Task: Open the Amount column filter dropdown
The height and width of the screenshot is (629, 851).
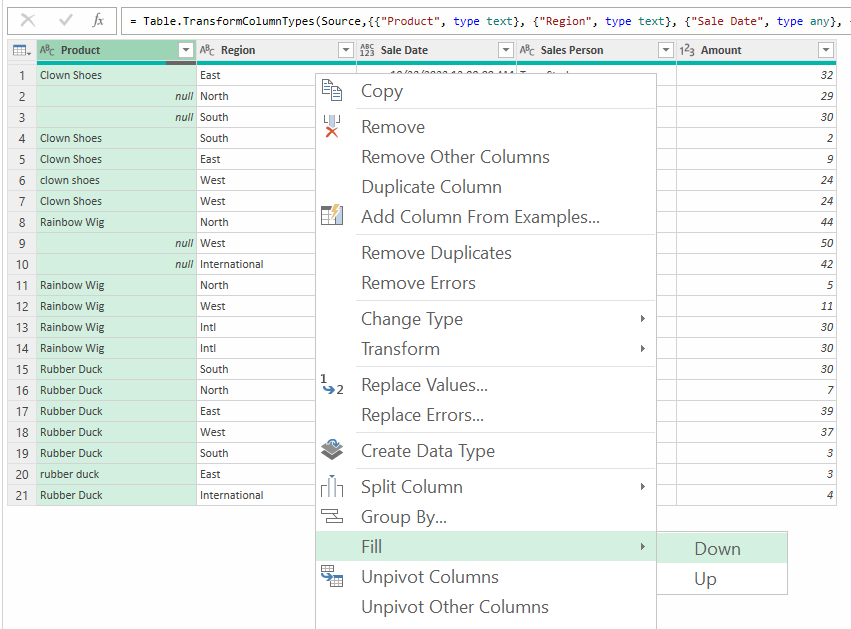Action: (x=825, y=50)
